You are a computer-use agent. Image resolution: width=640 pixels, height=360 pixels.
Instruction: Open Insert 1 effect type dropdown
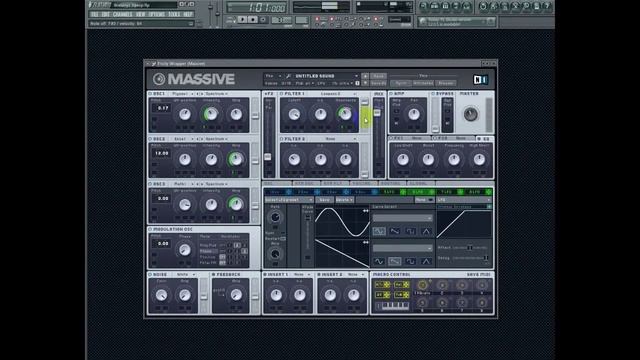coord(302,275)
